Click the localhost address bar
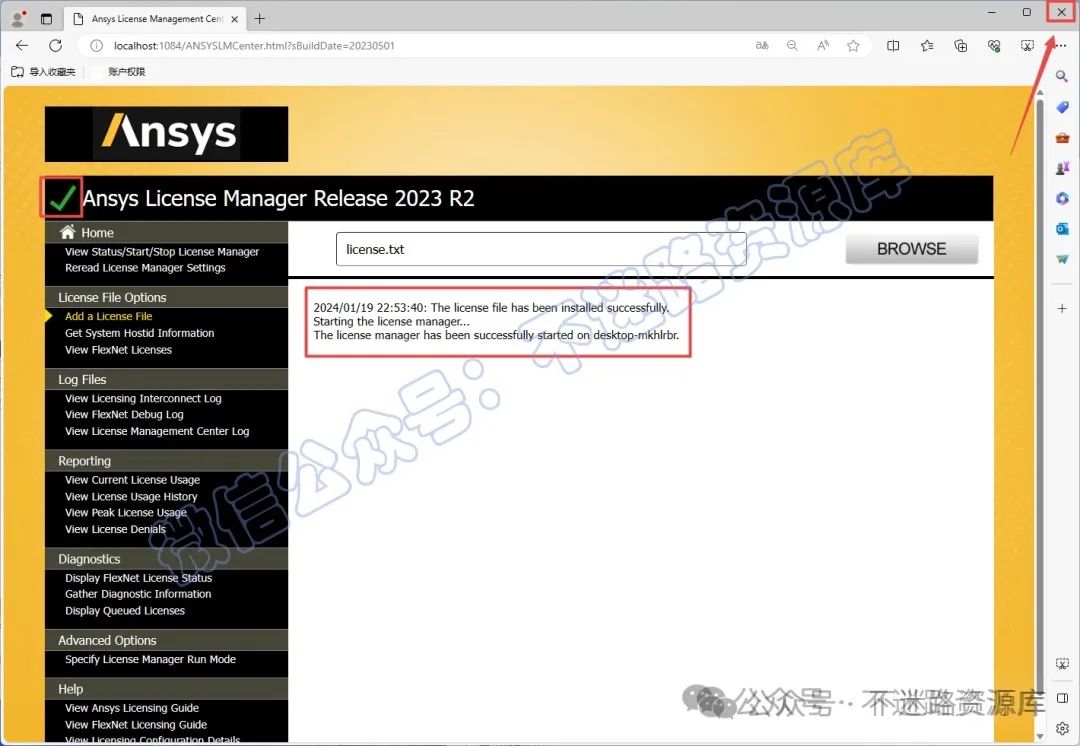The width and height of the screenshot is (1080, 746). [427, 45]
